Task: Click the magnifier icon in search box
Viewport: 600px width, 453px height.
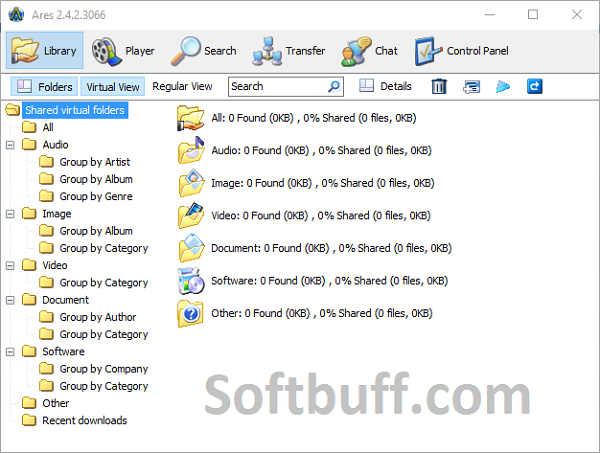Action: click(x=334, y=86)
